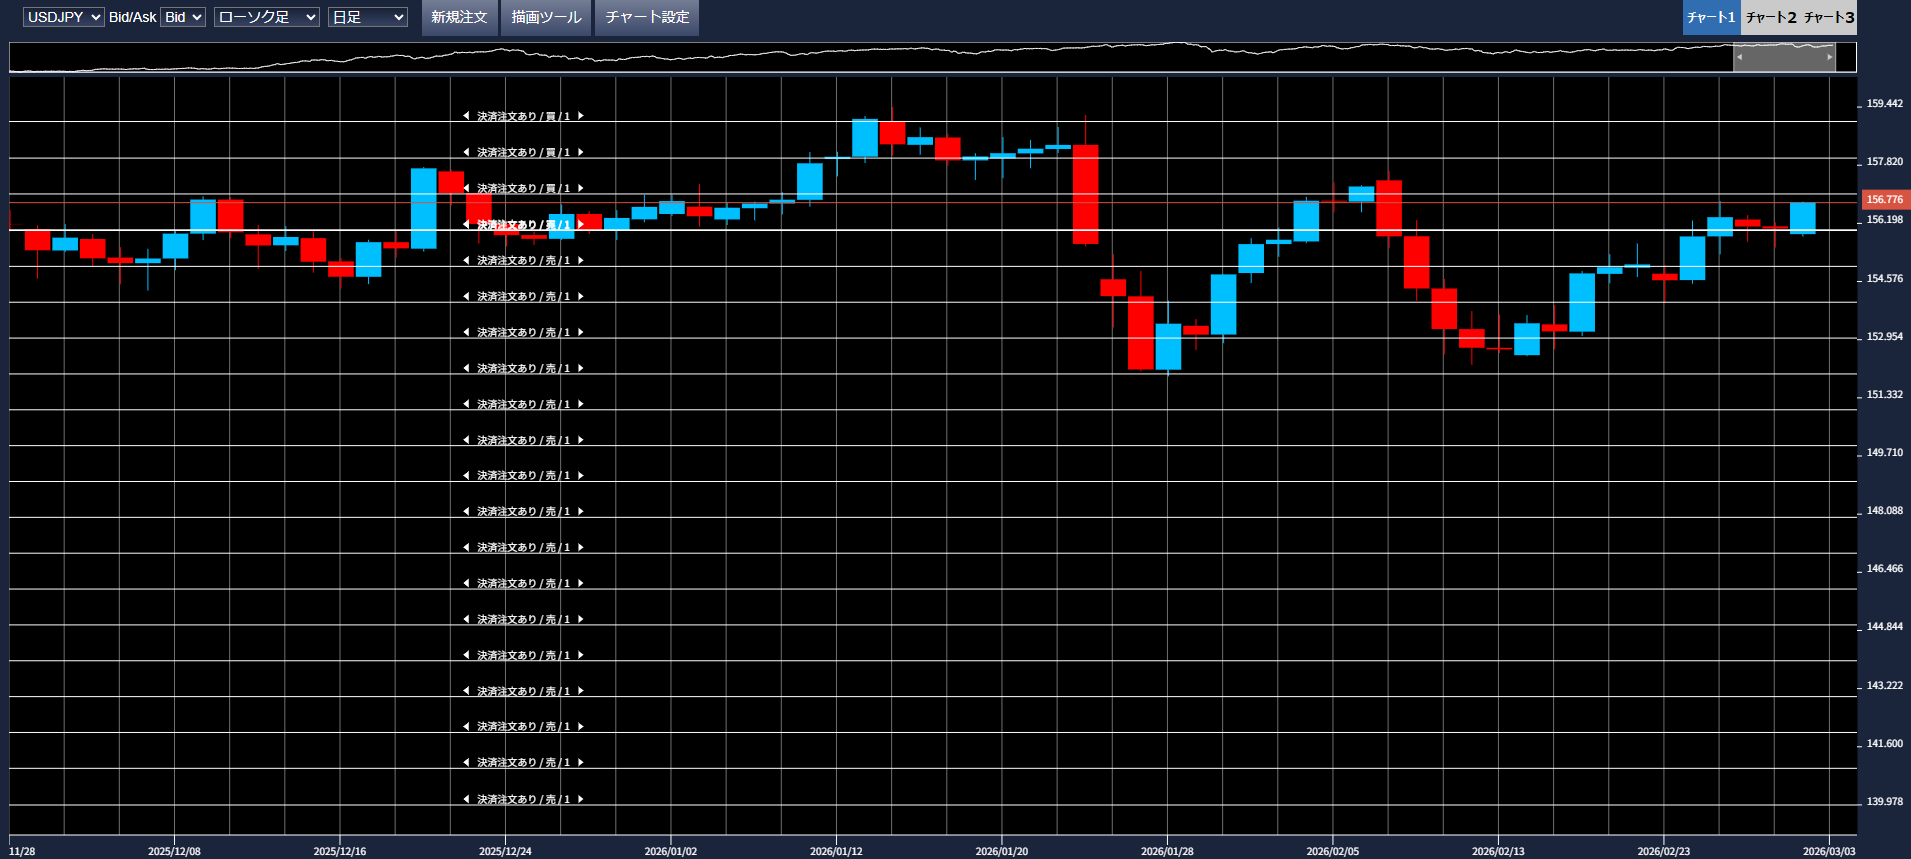Expand the ローソク足 chart type dropdown
1911x859 pixels.
266,17
